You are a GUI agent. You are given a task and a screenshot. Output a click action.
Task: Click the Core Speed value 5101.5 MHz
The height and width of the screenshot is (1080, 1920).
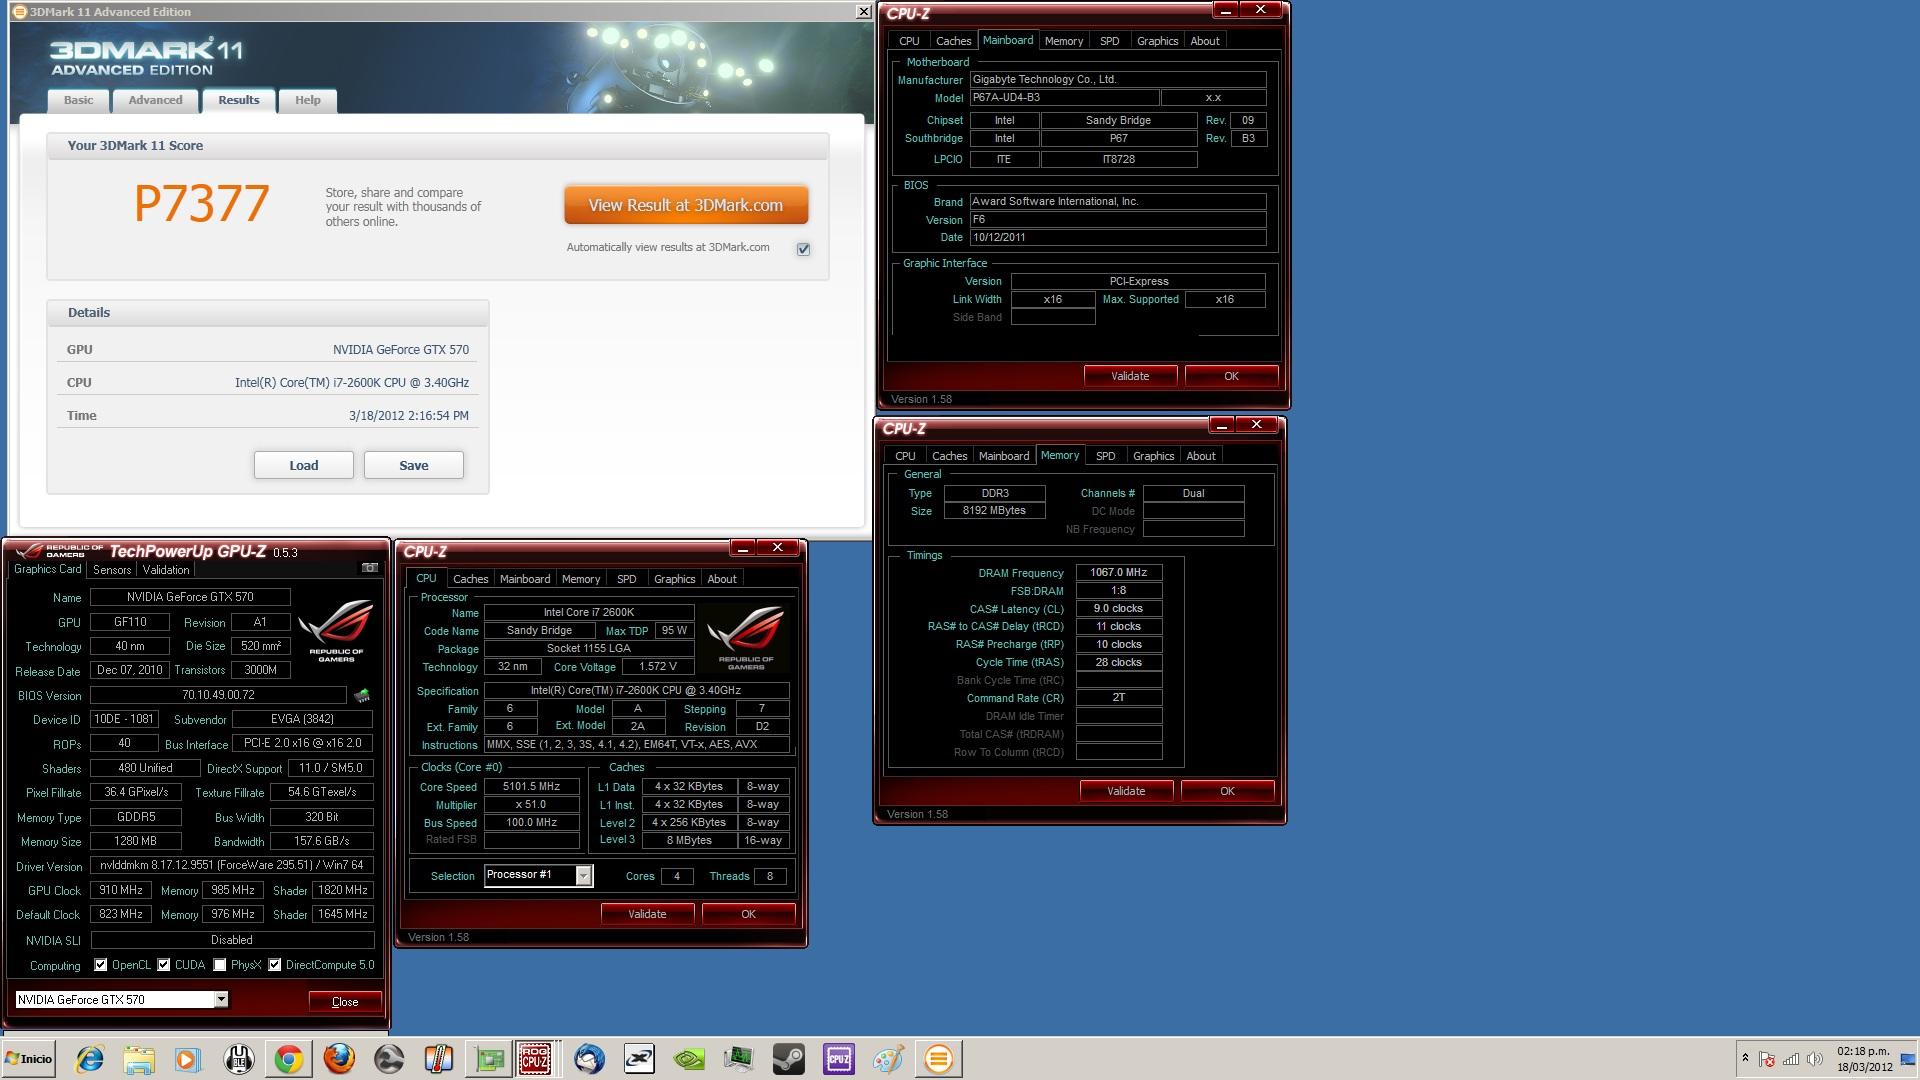click(531, 787)
